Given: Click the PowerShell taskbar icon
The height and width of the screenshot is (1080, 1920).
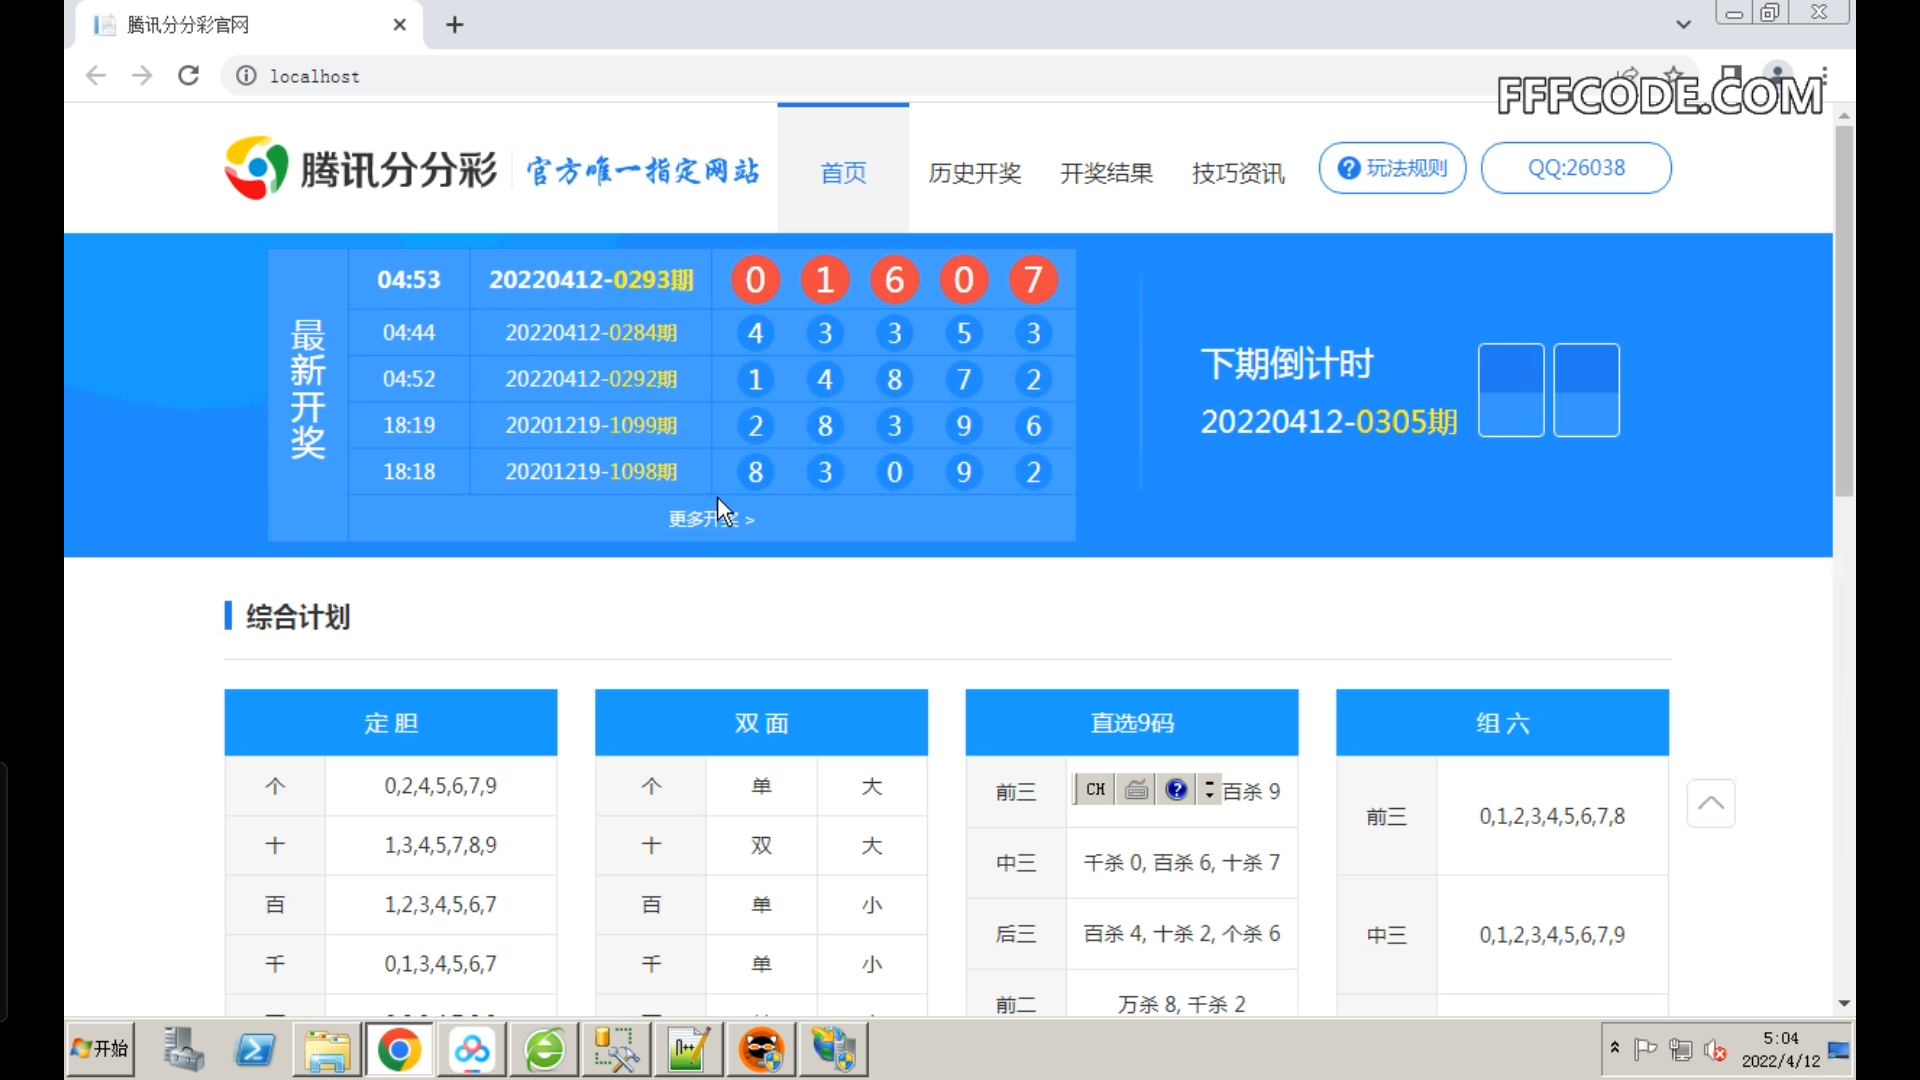Looking at the screenshot, I should [x=255, y=1050].
